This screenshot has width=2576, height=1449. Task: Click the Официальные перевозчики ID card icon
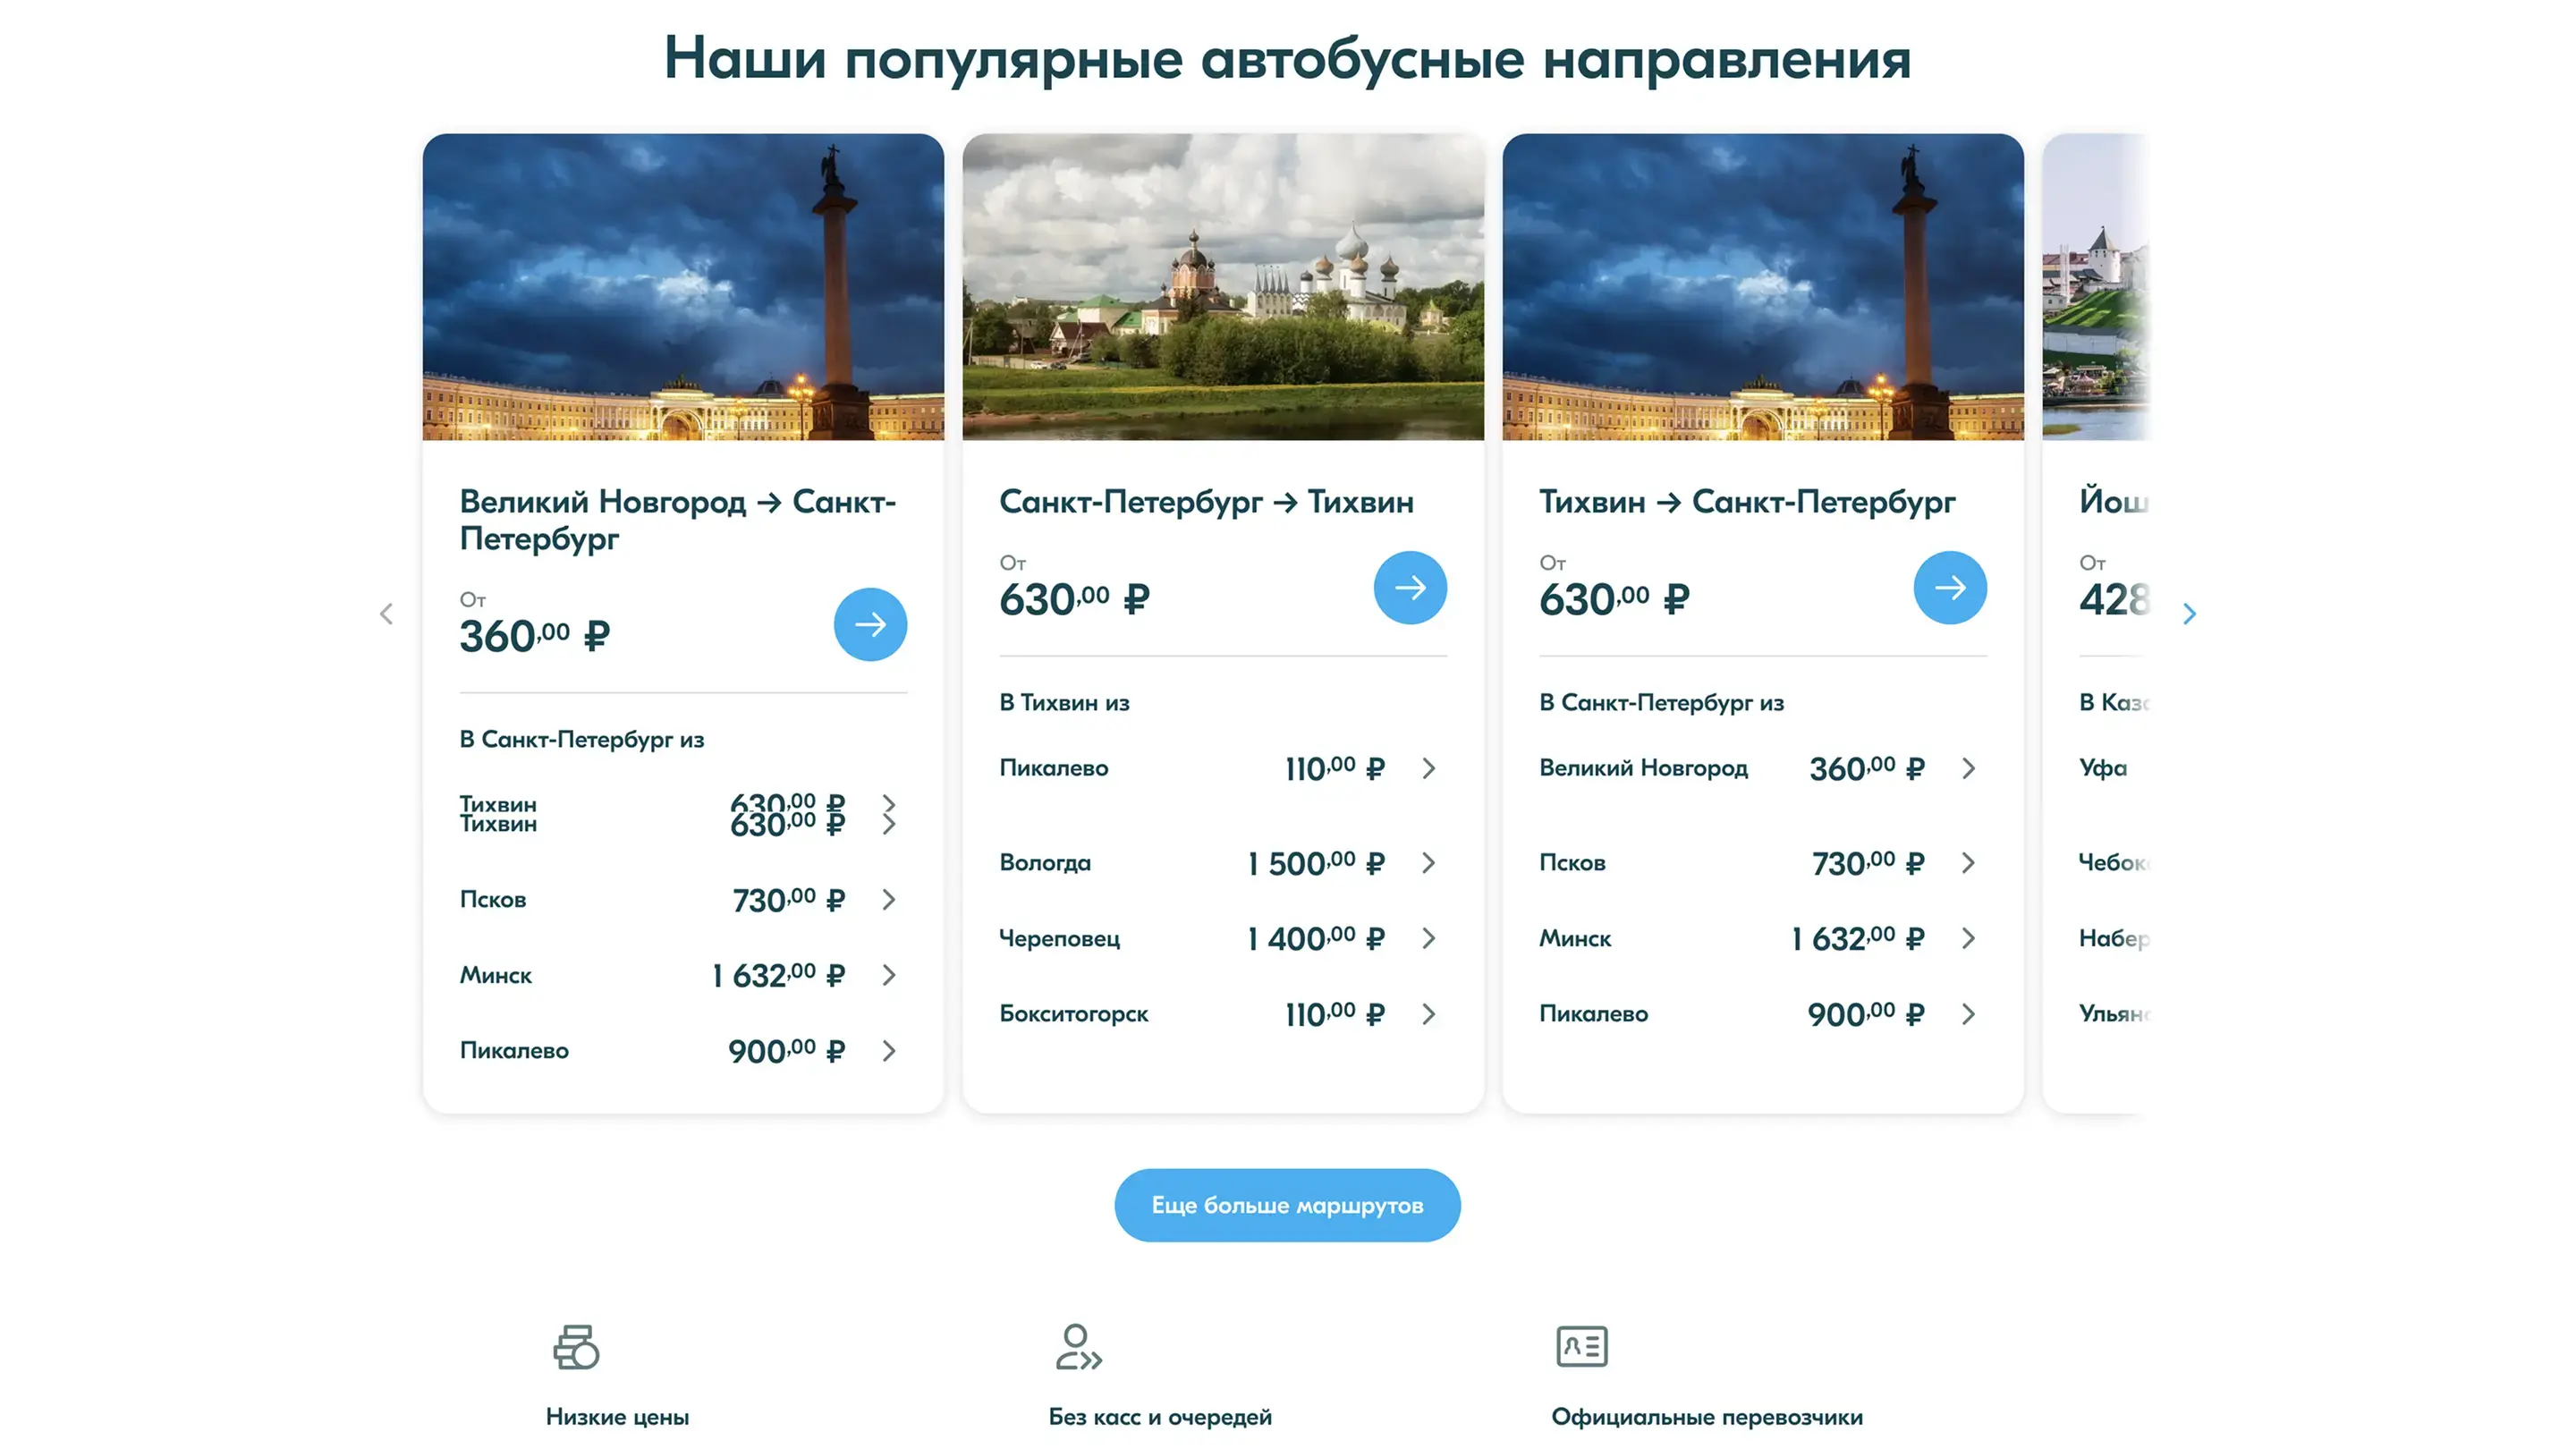[x=1581, y=1346]
